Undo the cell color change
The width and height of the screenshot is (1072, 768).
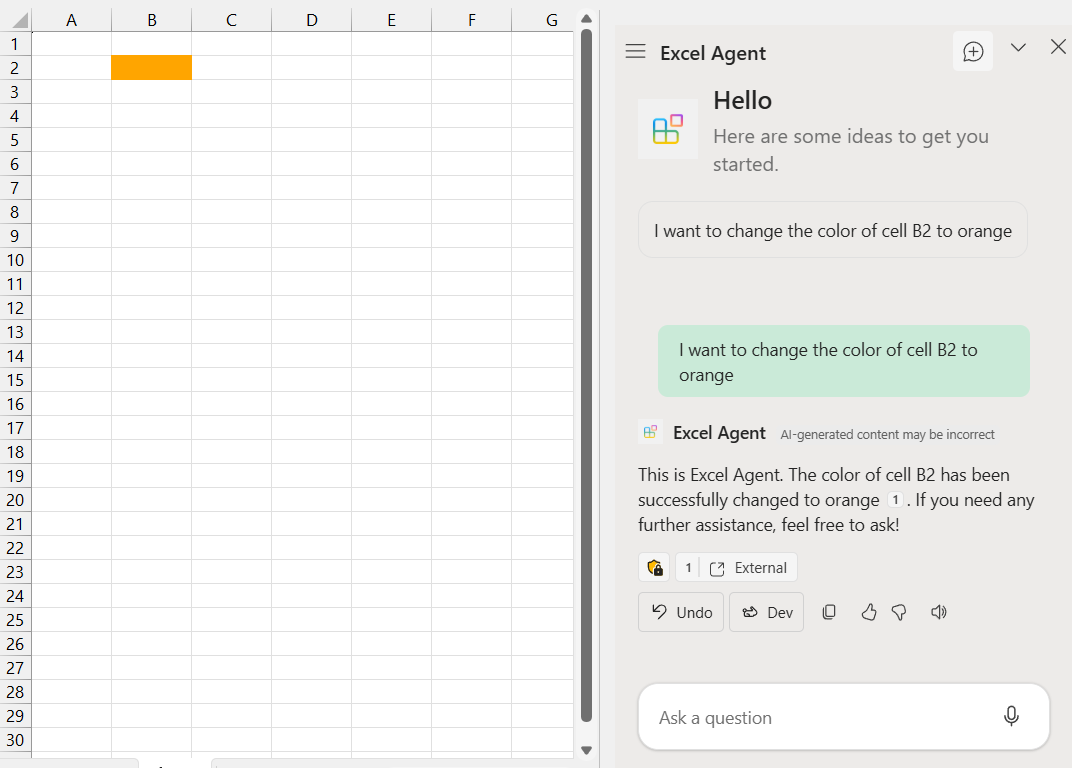(x=680, y=612)
